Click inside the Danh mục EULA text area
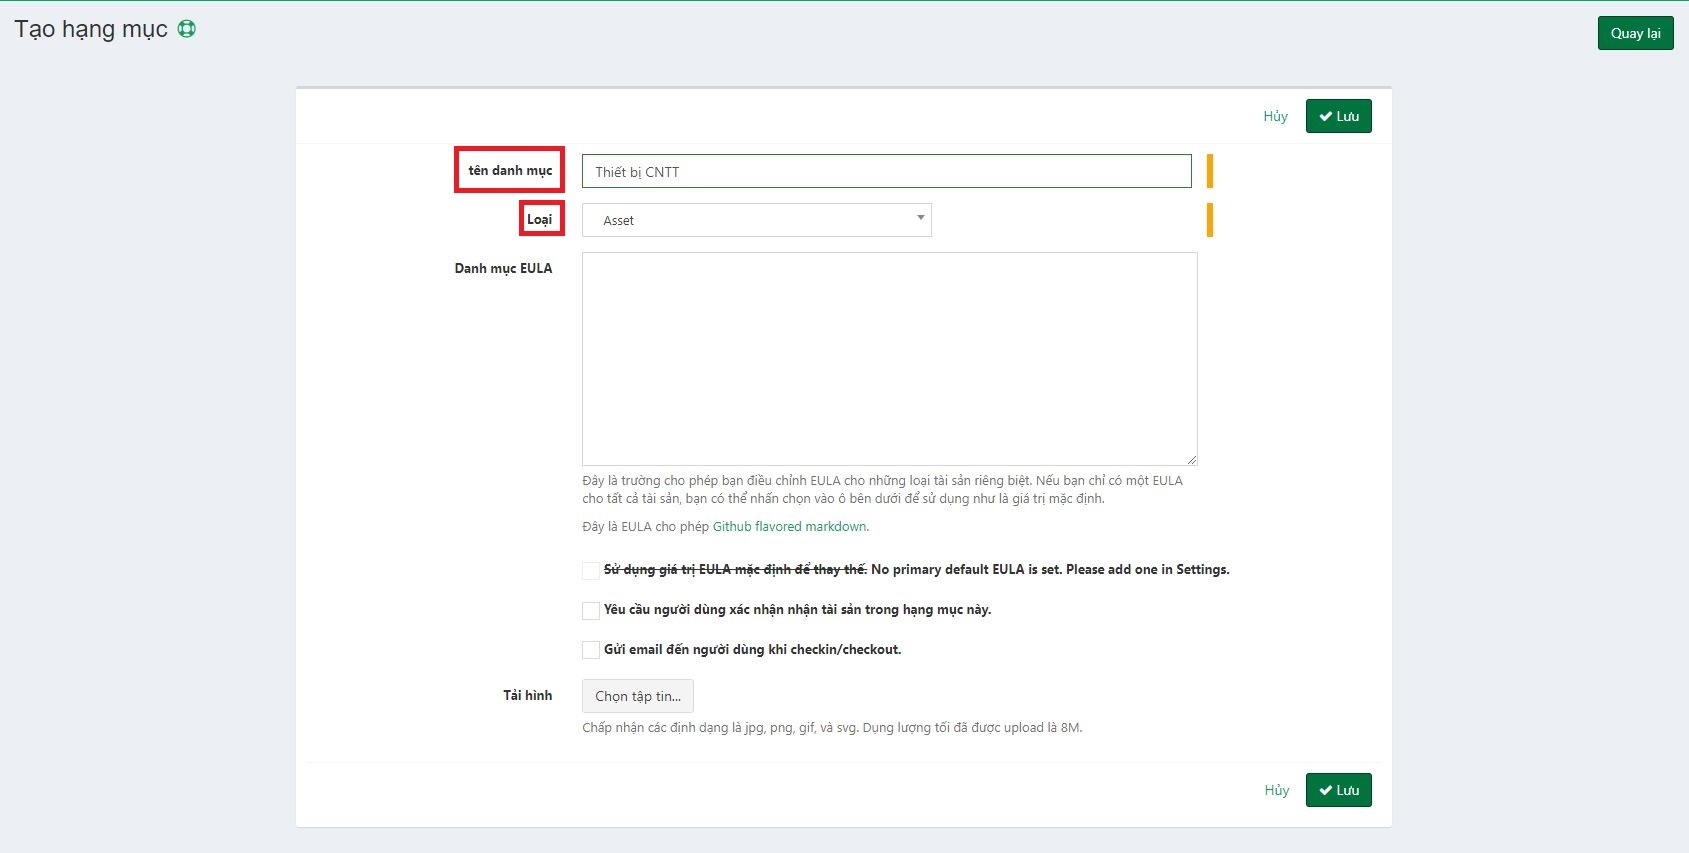Viewport: 1689px width, 853px height. [x=889, y=358]
